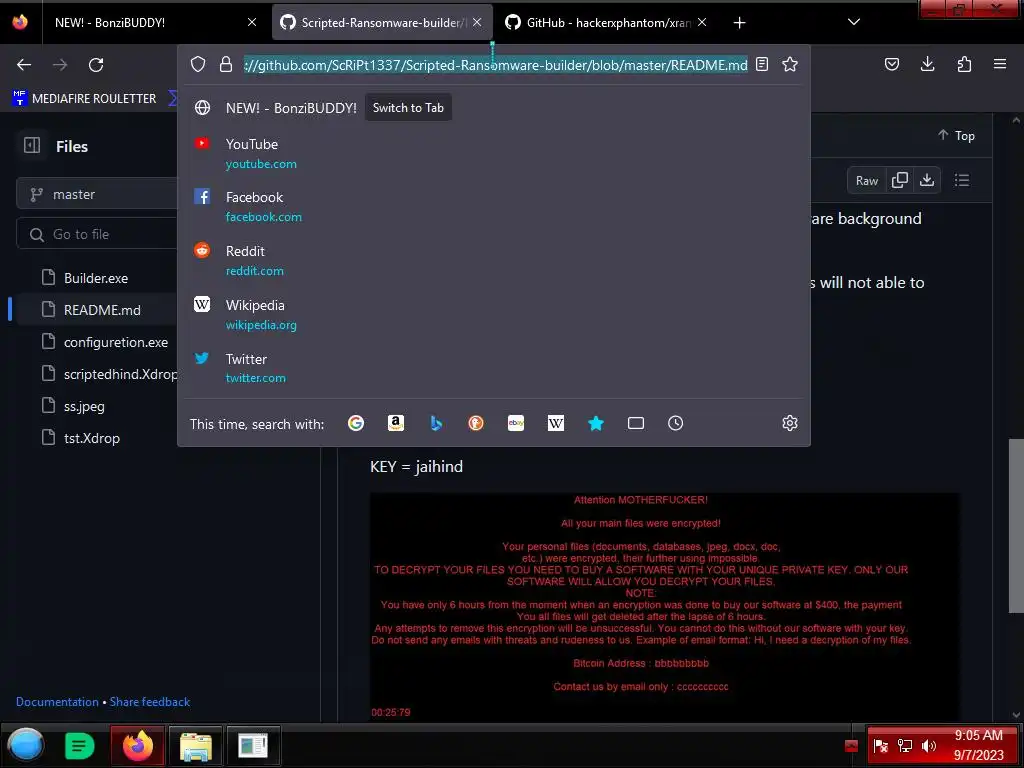Search with DuckDuckGo engine icon
This screenshot has height=768, width=1024.
pyautogui.click(x=475, y=423)
